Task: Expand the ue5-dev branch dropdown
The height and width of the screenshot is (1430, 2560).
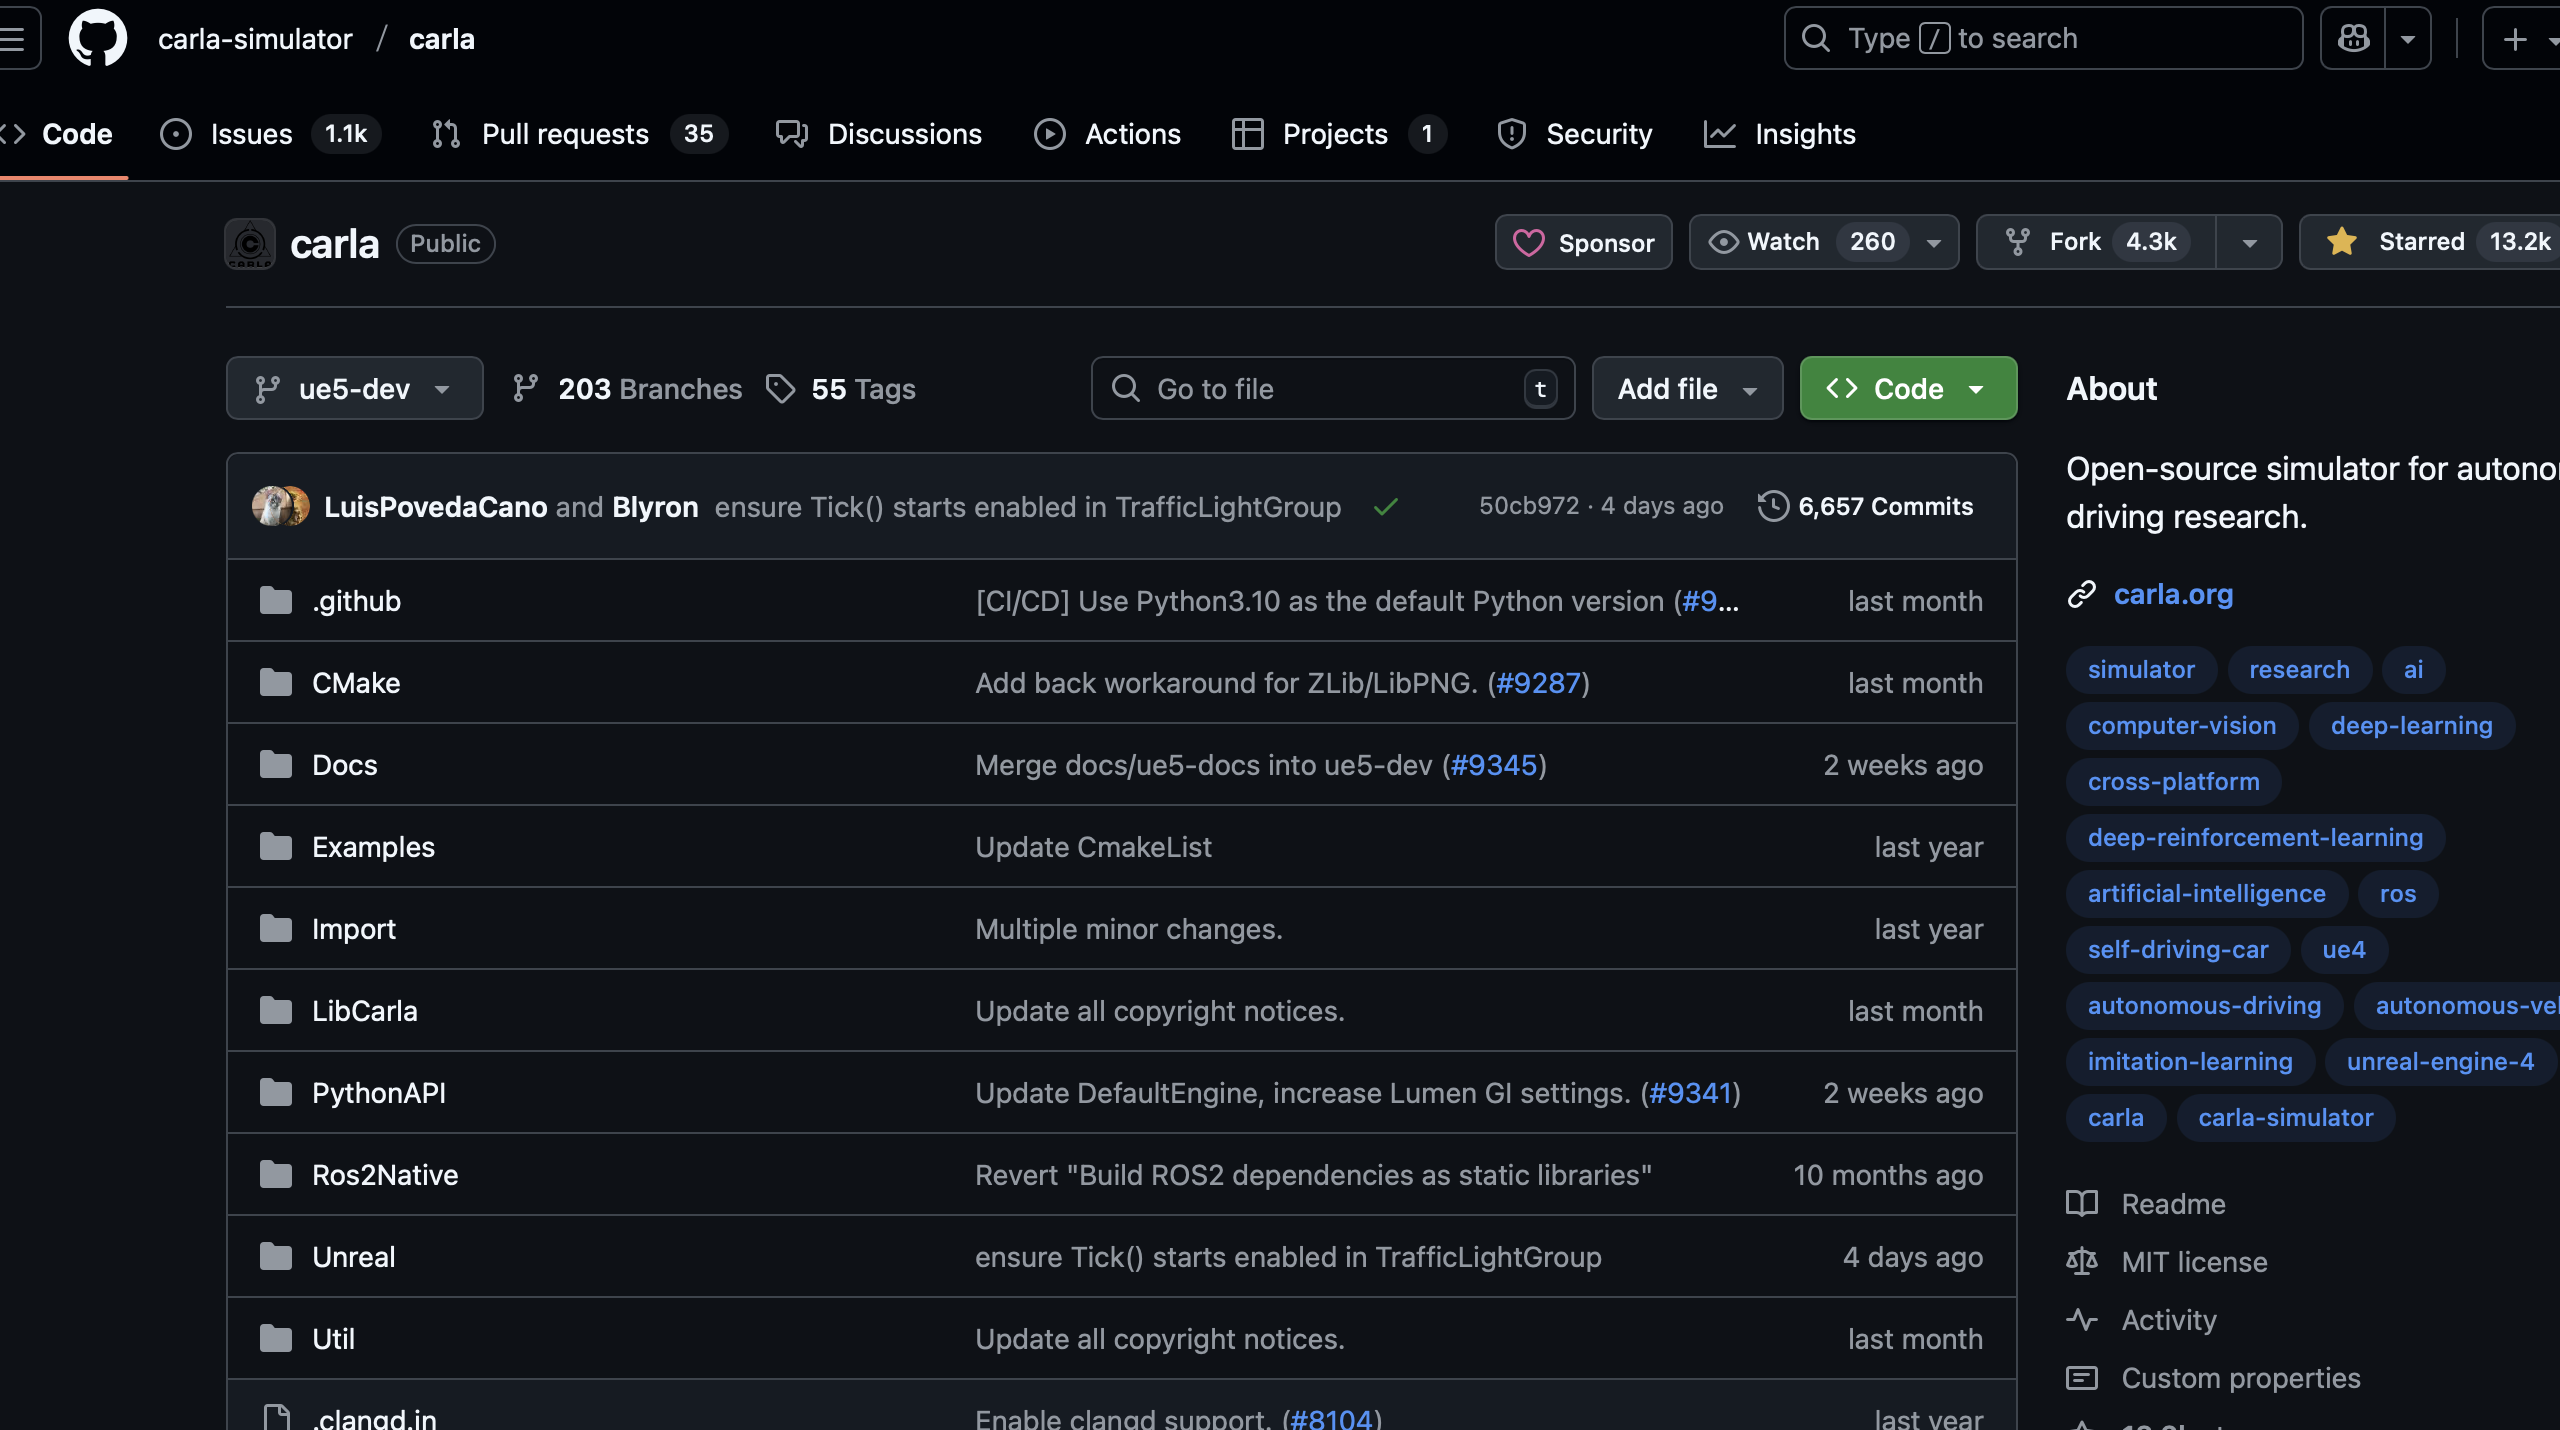Action: pos(354,389)
